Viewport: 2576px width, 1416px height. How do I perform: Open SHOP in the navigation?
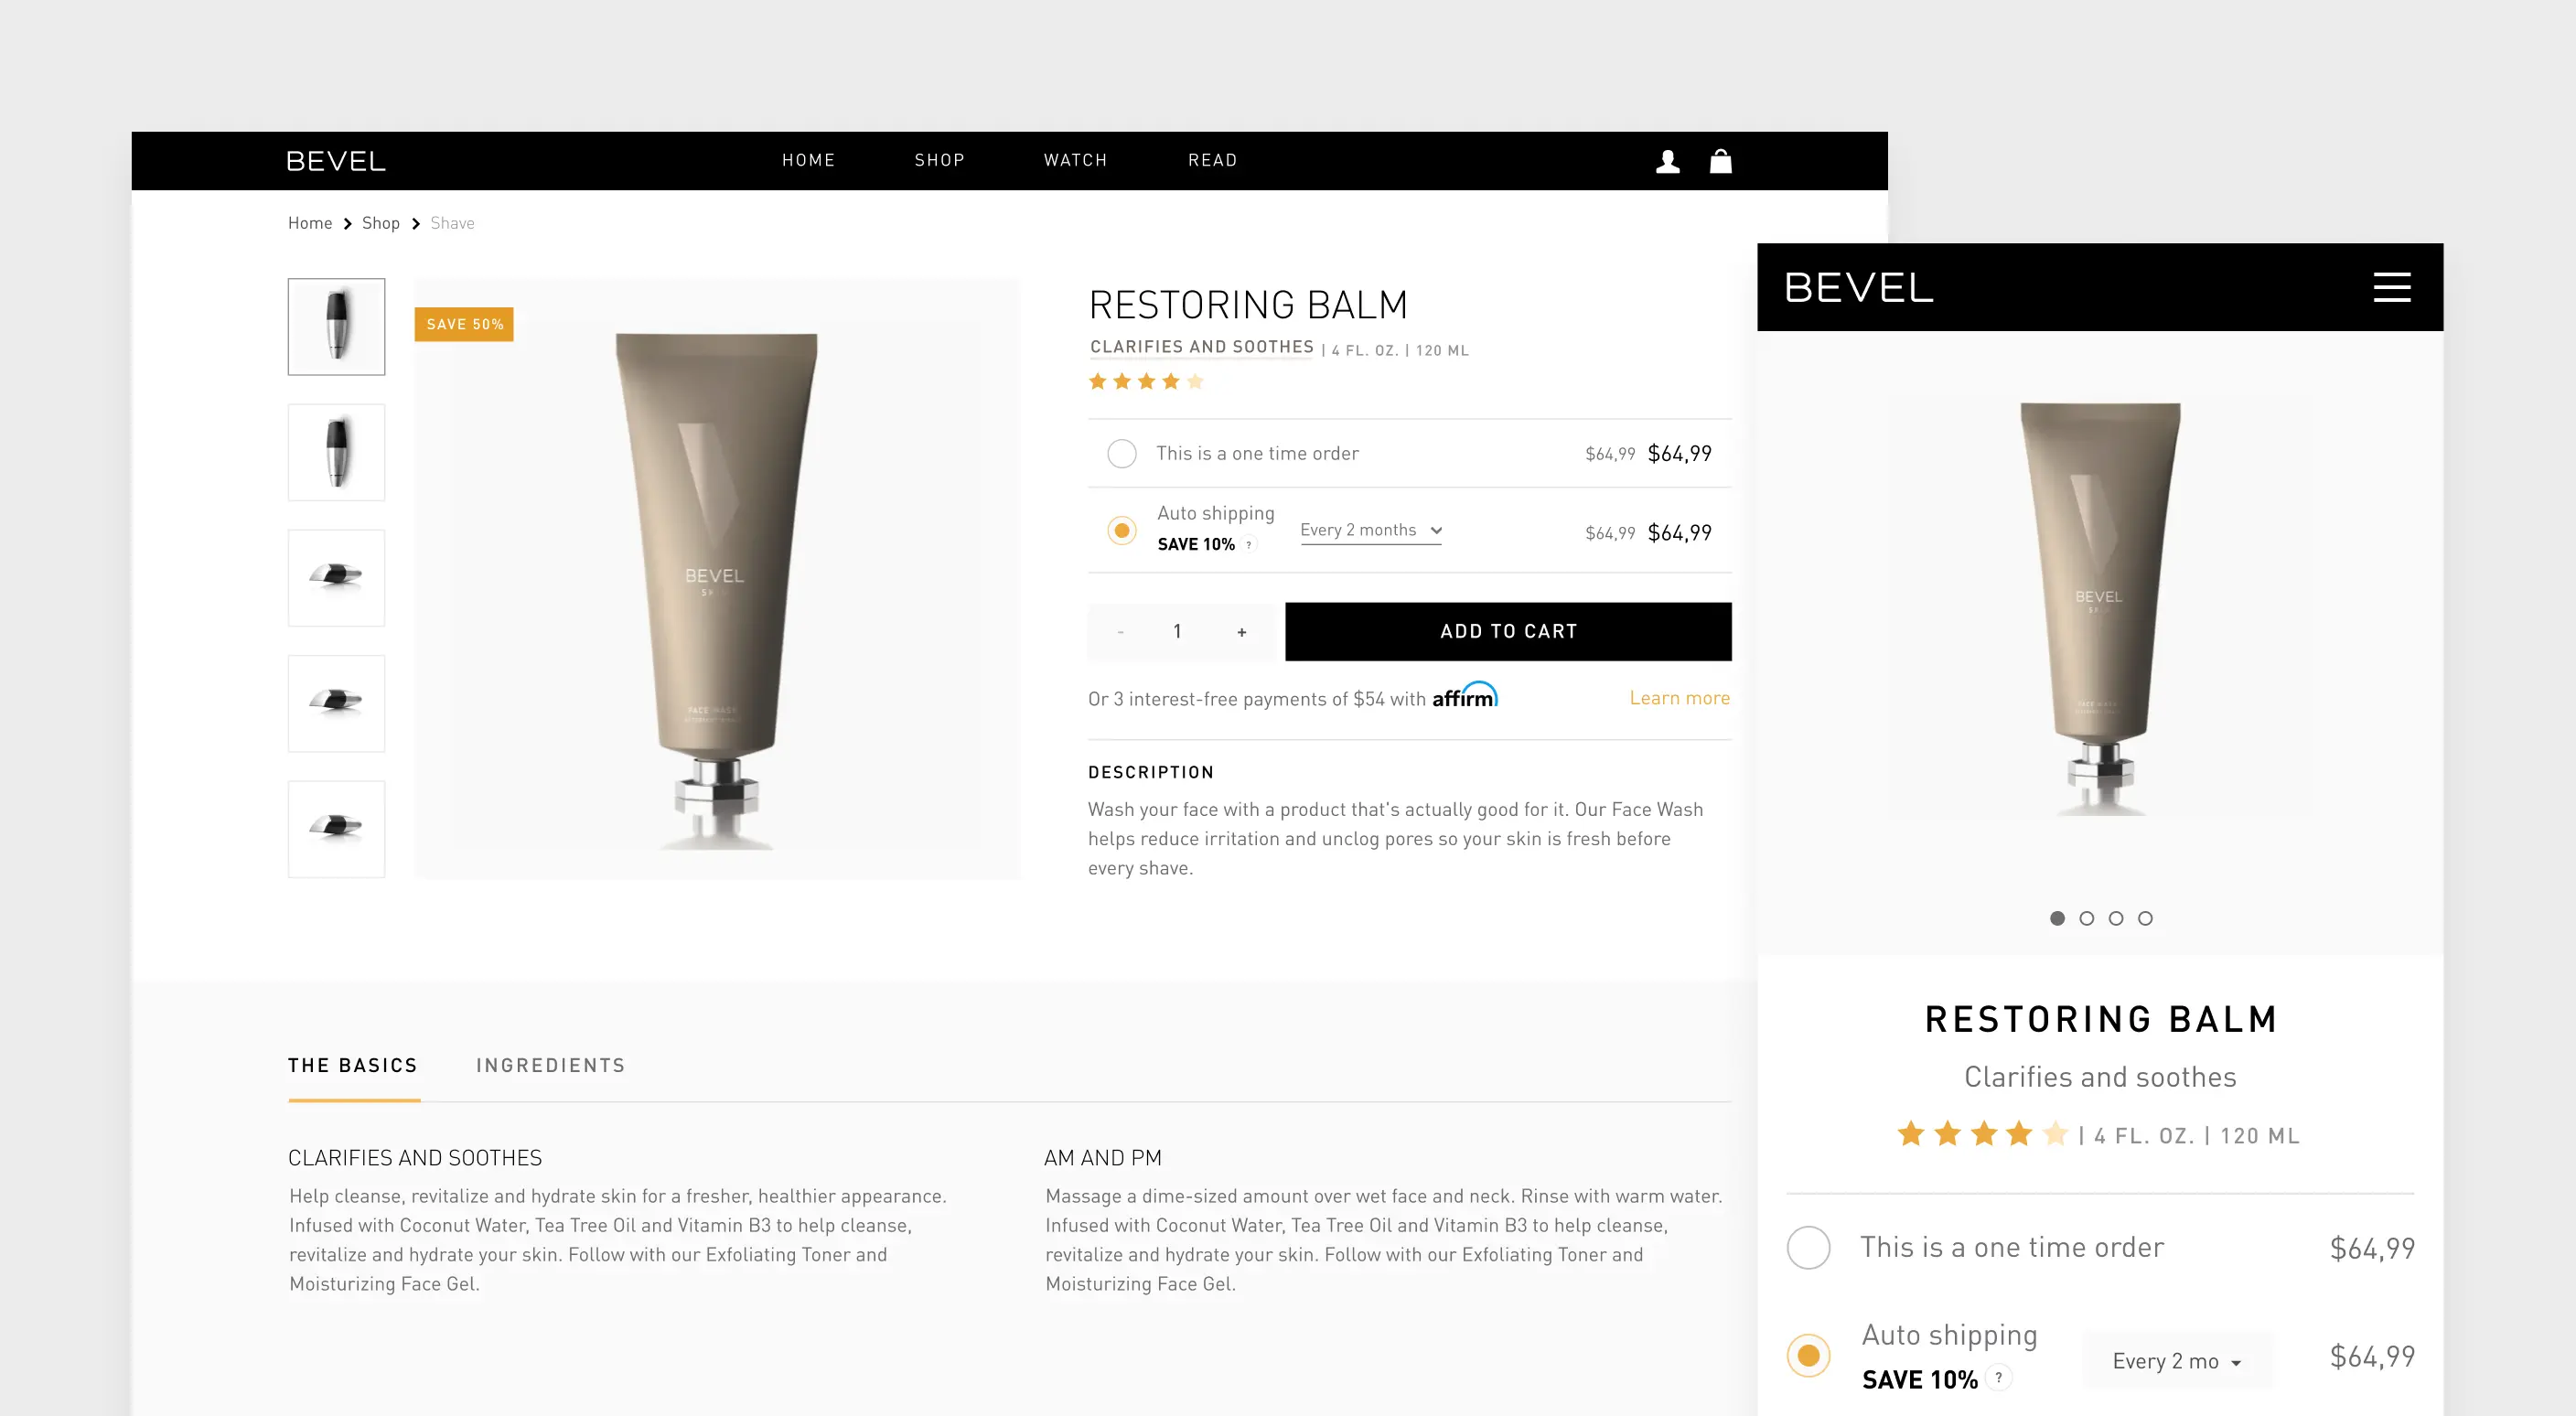(x=939, y=160)
